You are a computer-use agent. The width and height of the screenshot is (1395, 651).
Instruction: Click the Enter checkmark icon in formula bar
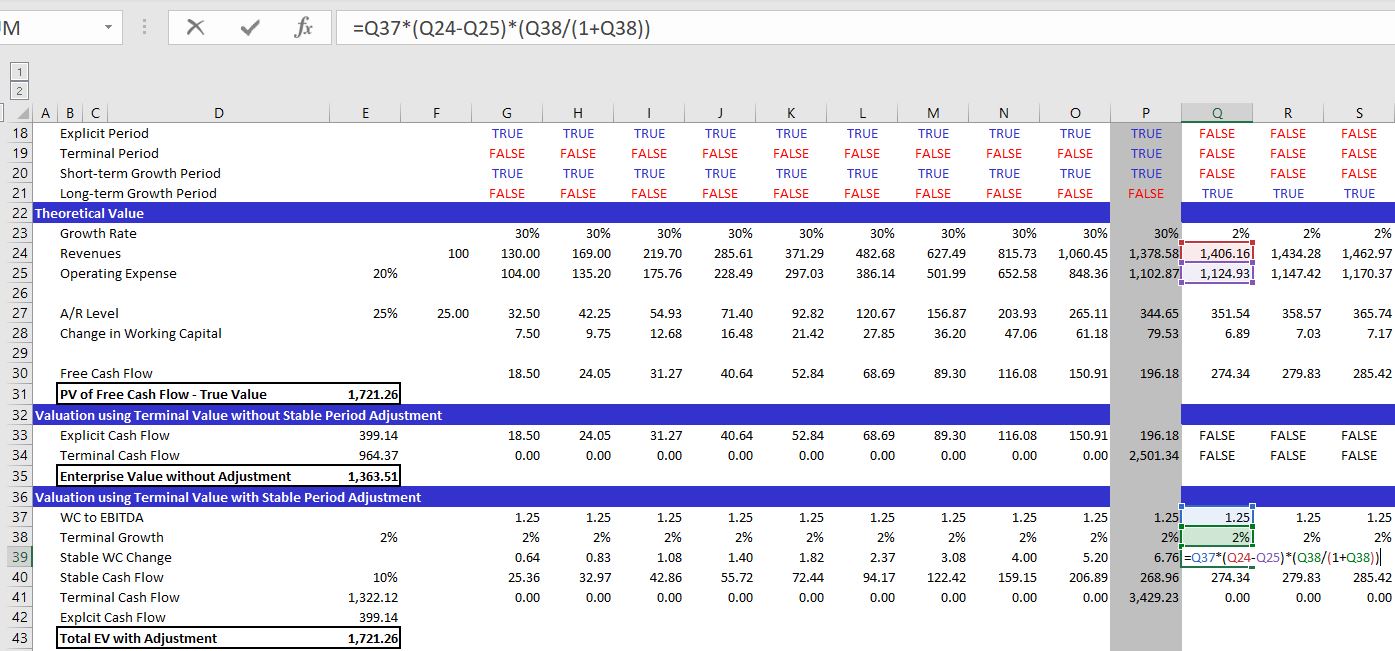tap(250, 28)
